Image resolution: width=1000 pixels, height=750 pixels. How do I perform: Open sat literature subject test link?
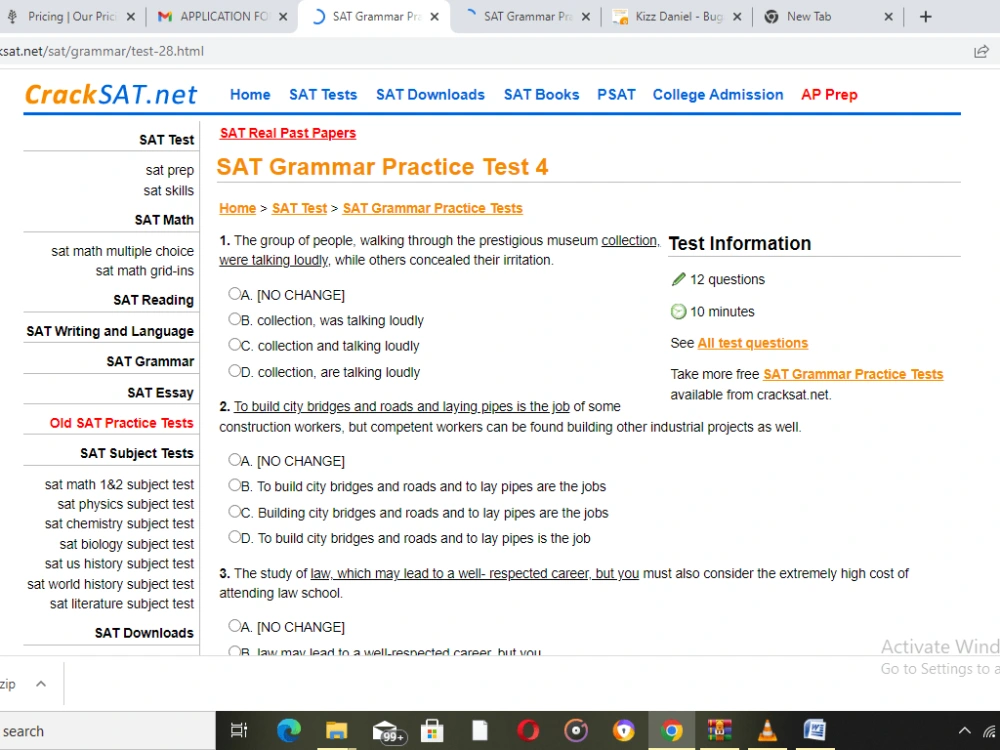click(122, 603)
